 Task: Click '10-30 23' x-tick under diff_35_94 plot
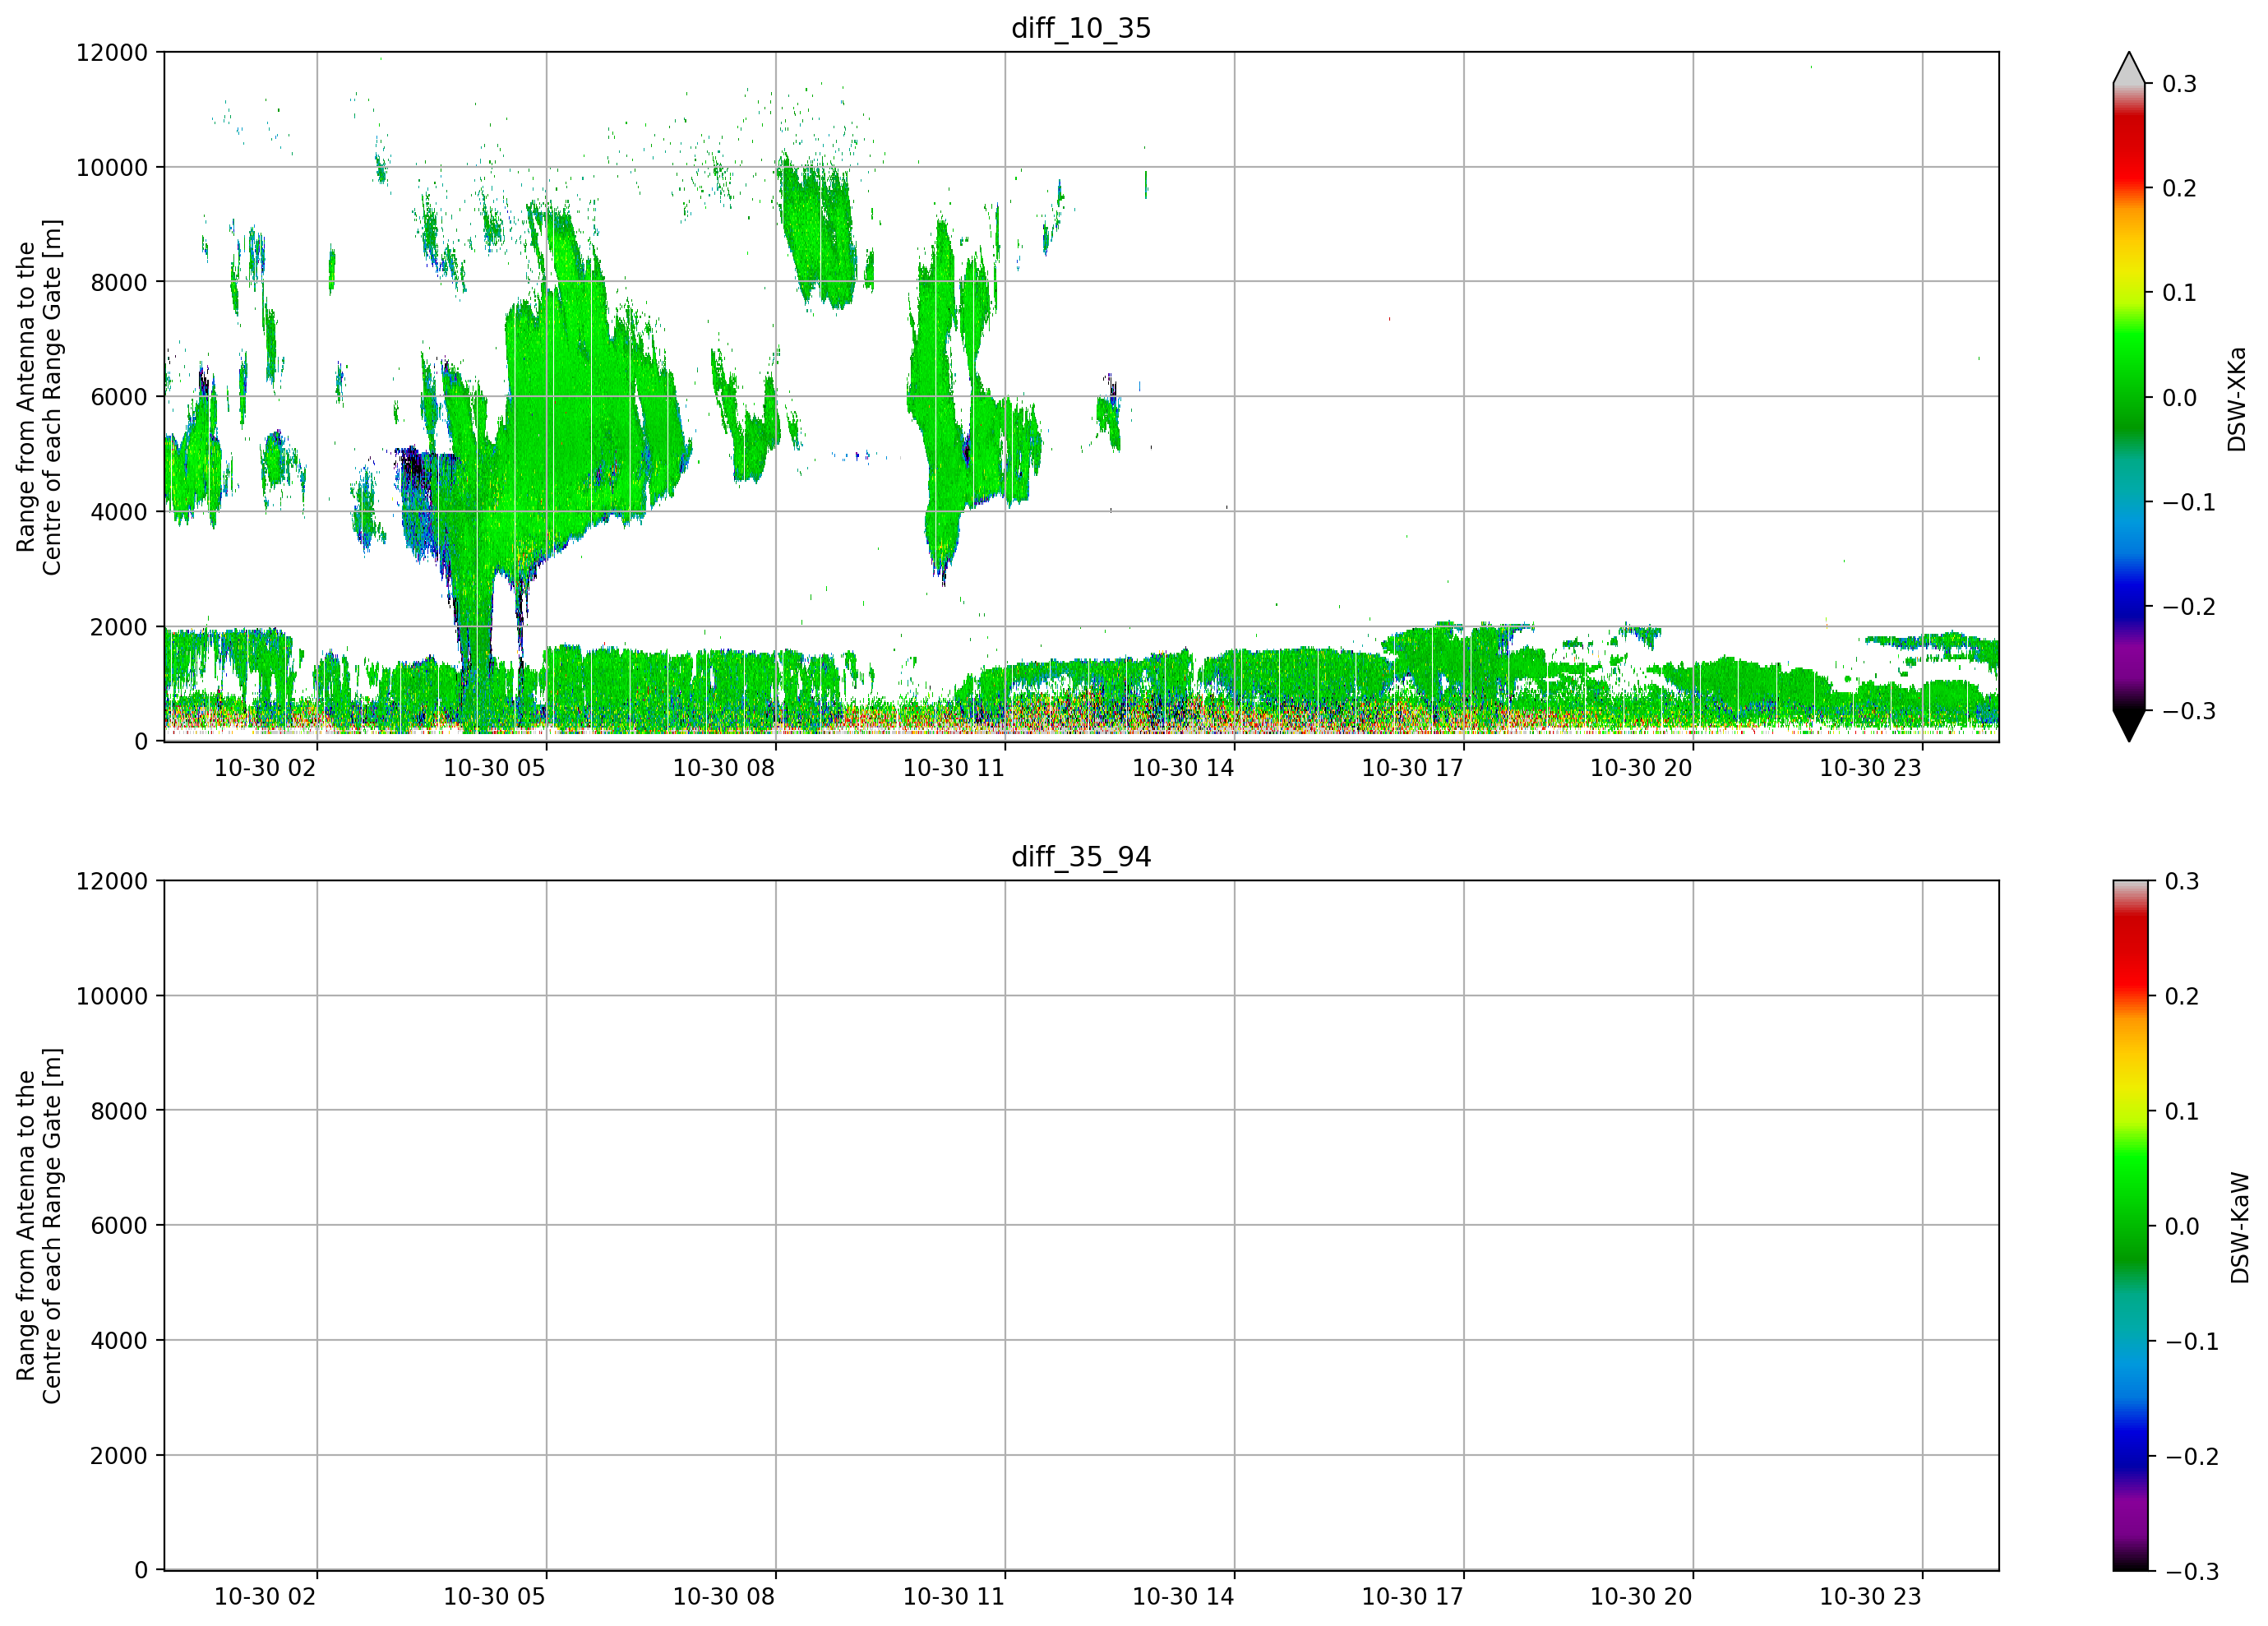(x=1870, y=1596)
